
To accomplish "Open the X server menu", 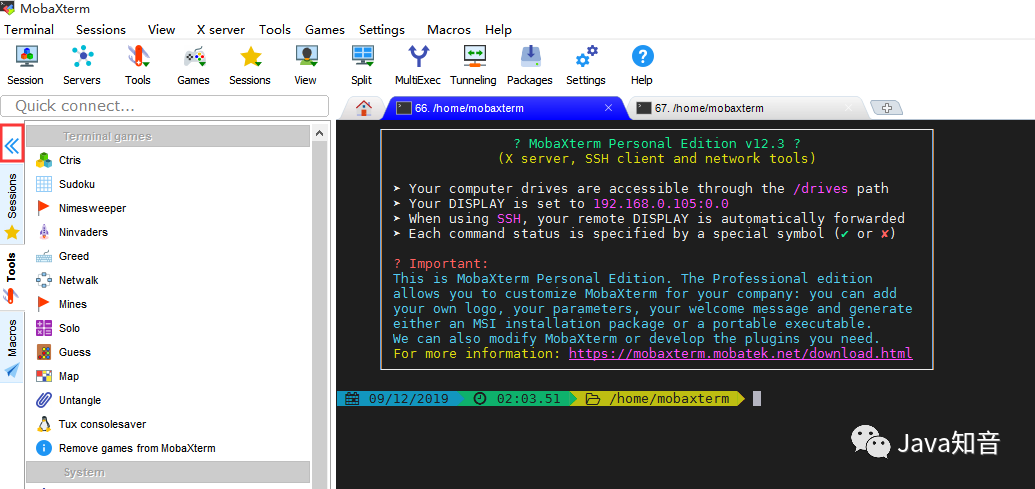I will click(x=220, y=30).
